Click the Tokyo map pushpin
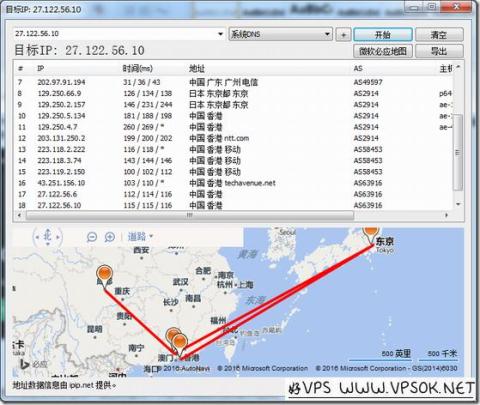Image resolution: width=480 pixels, height=405 pixels. (x=371, y=234)
